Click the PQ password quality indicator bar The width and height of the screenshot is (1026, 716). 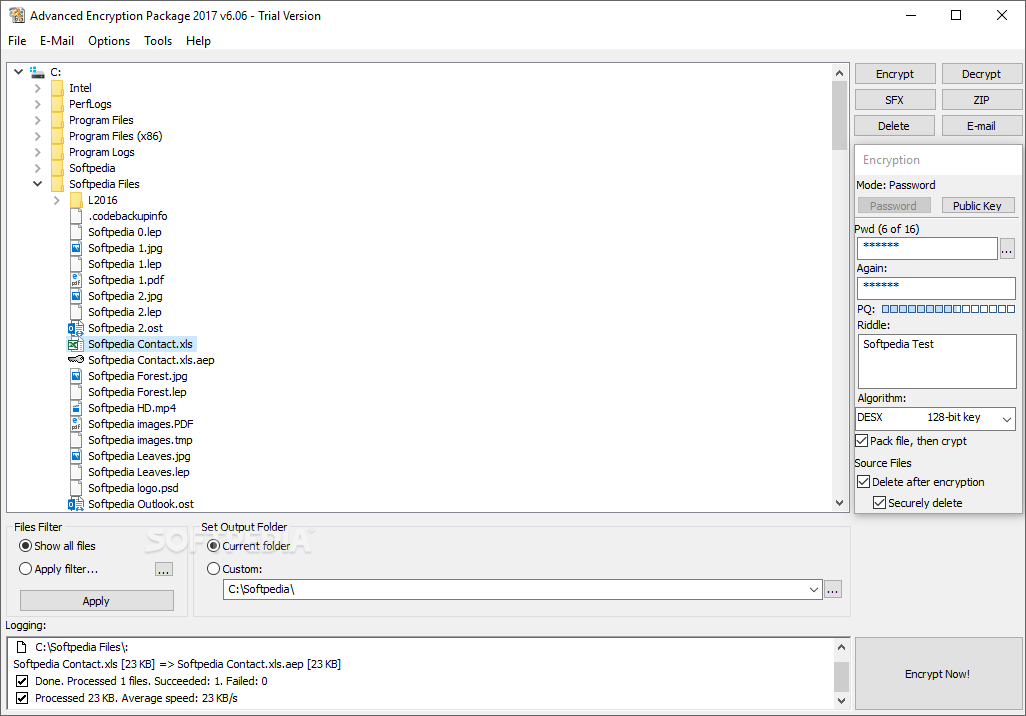pos(948,309)
